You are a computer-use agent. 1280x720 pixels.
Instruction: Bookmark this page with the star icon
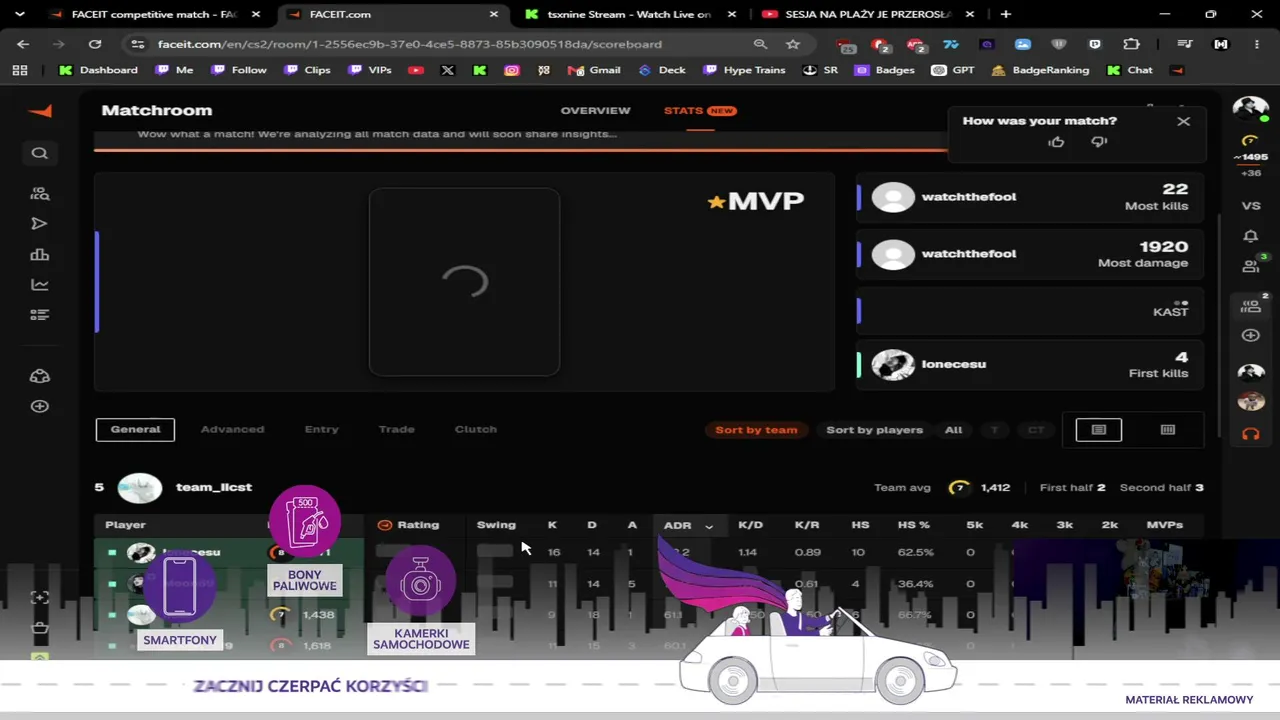(793, 44)
